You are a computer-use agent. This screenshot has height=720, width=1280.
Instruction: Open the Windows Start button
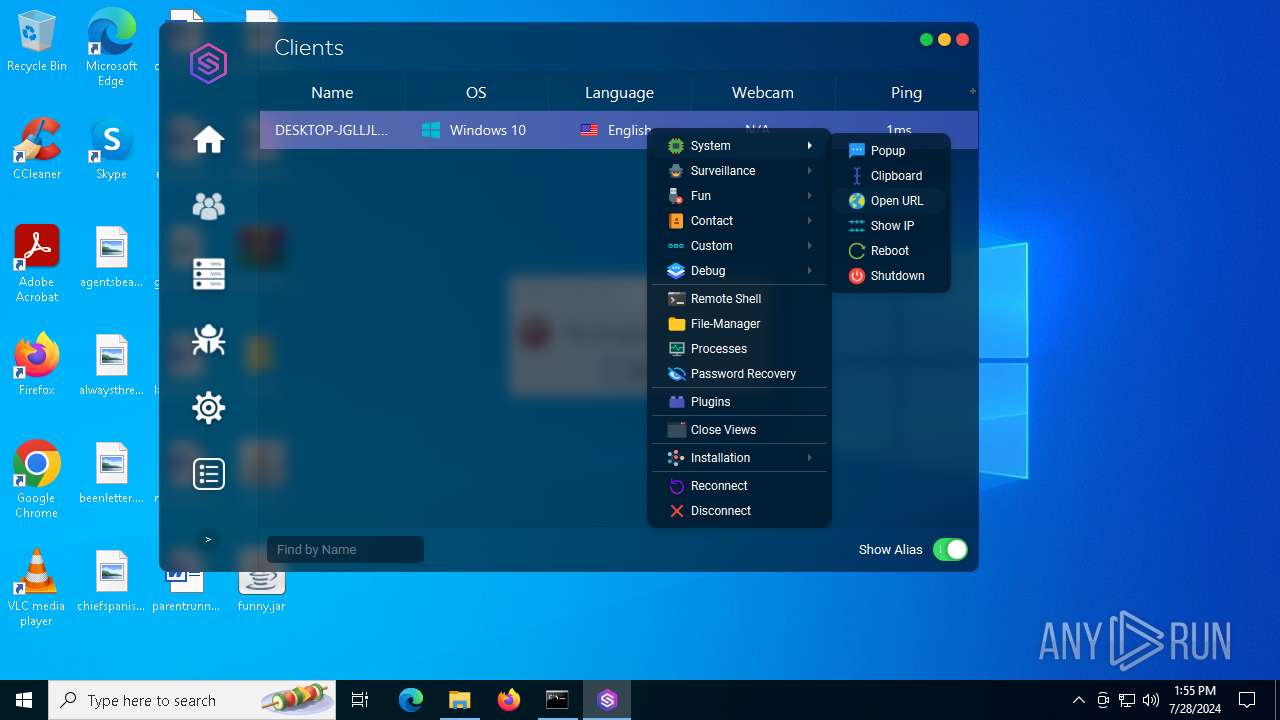[24, 700]
